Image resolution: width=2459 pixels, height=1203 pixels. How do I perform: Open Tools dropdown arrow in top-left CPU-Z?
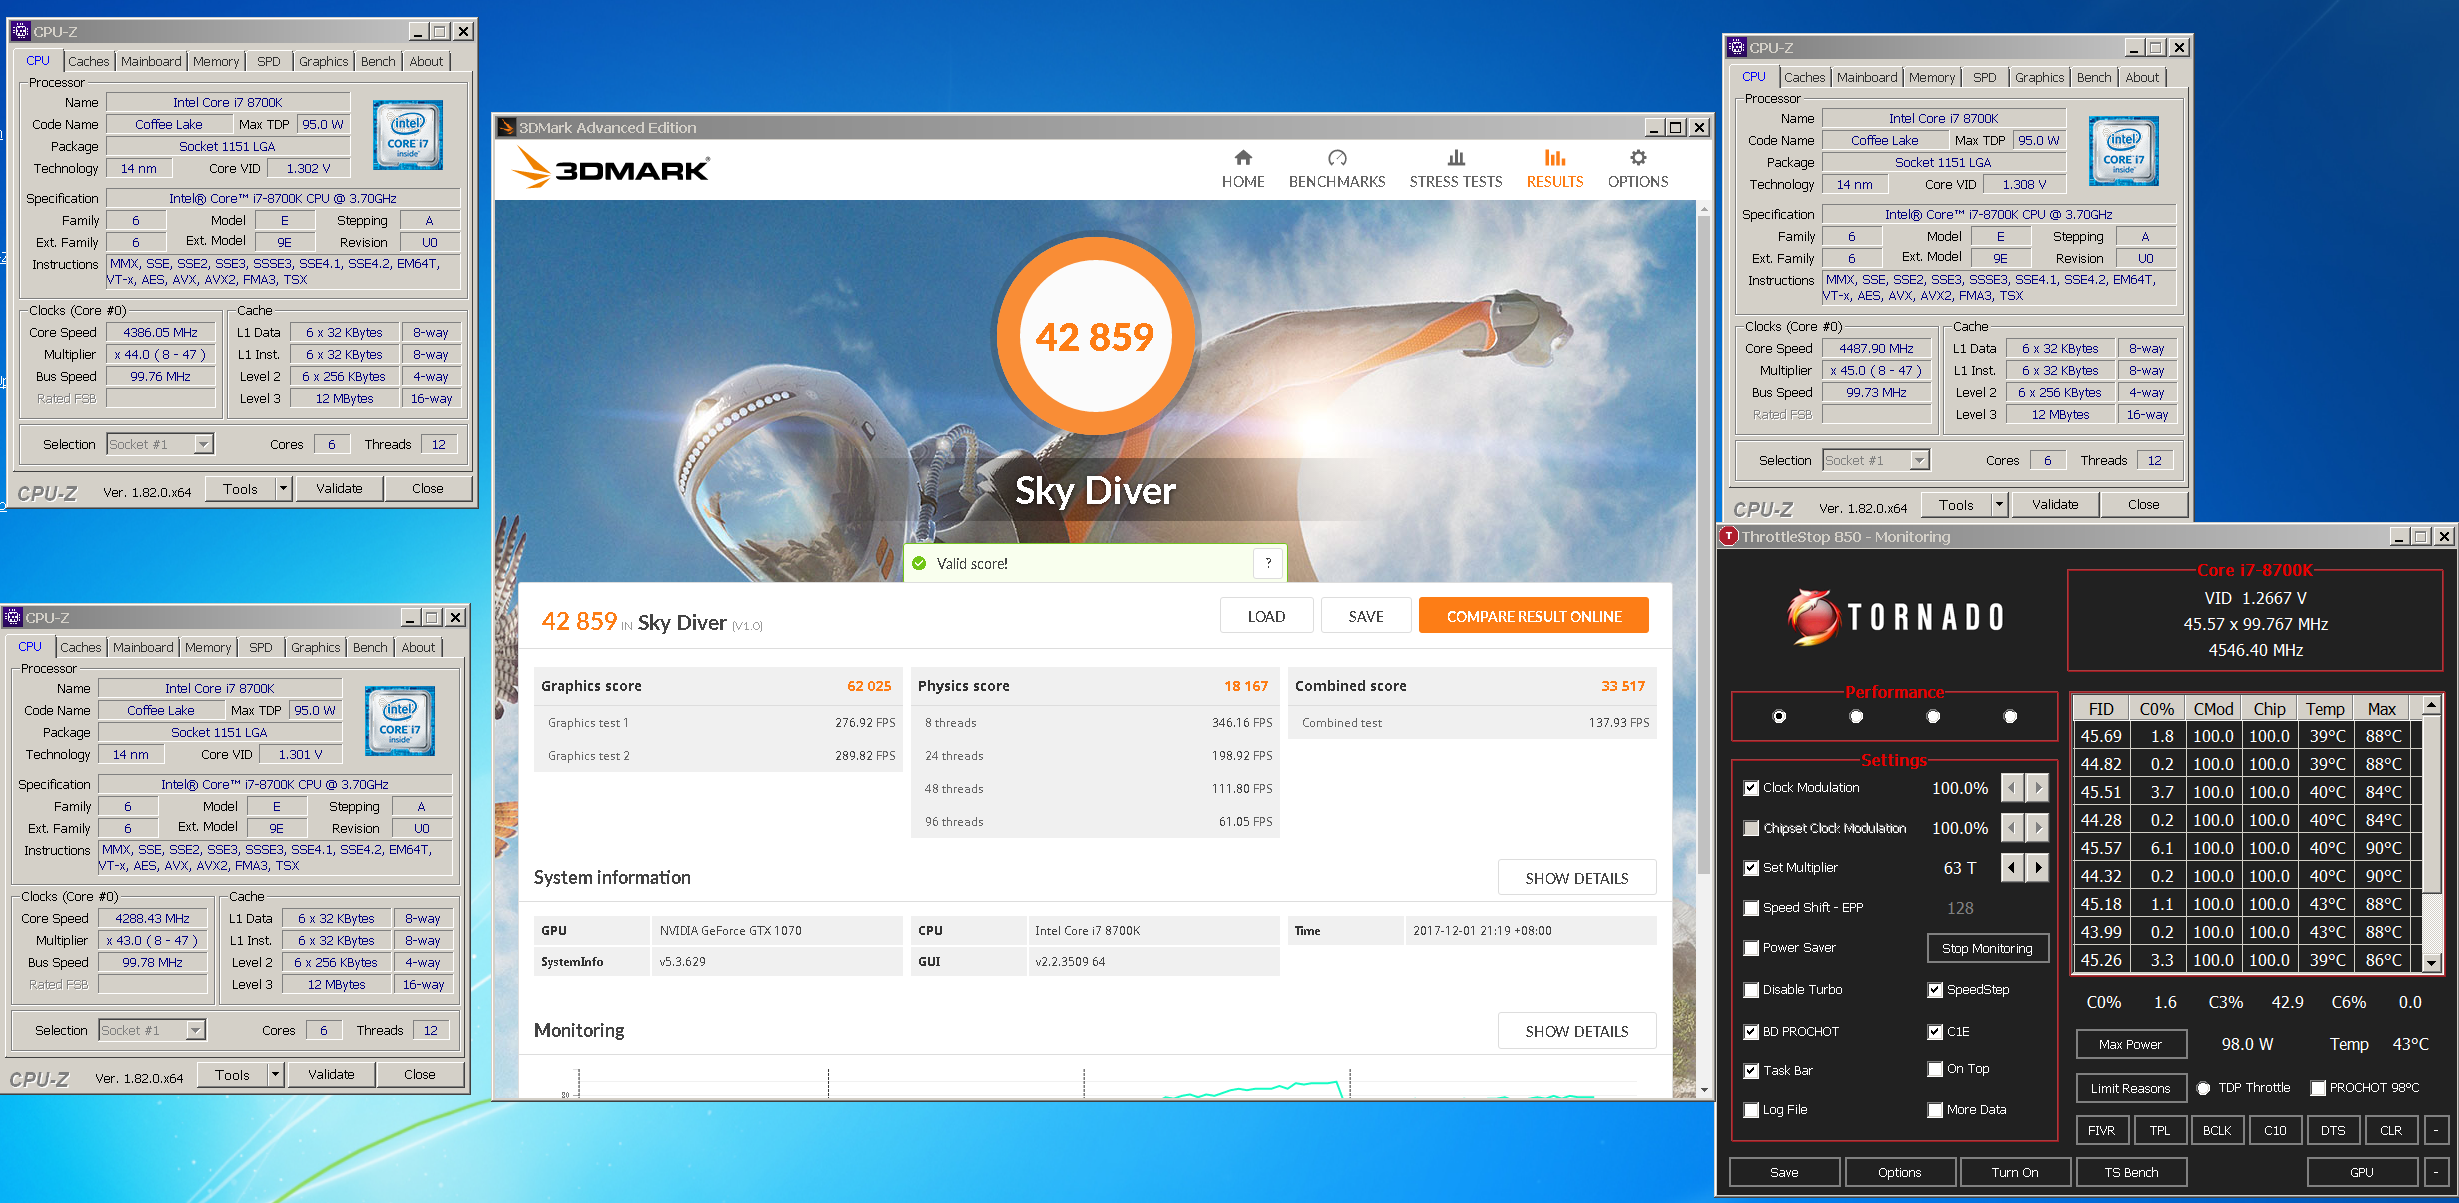pos(283,489)
